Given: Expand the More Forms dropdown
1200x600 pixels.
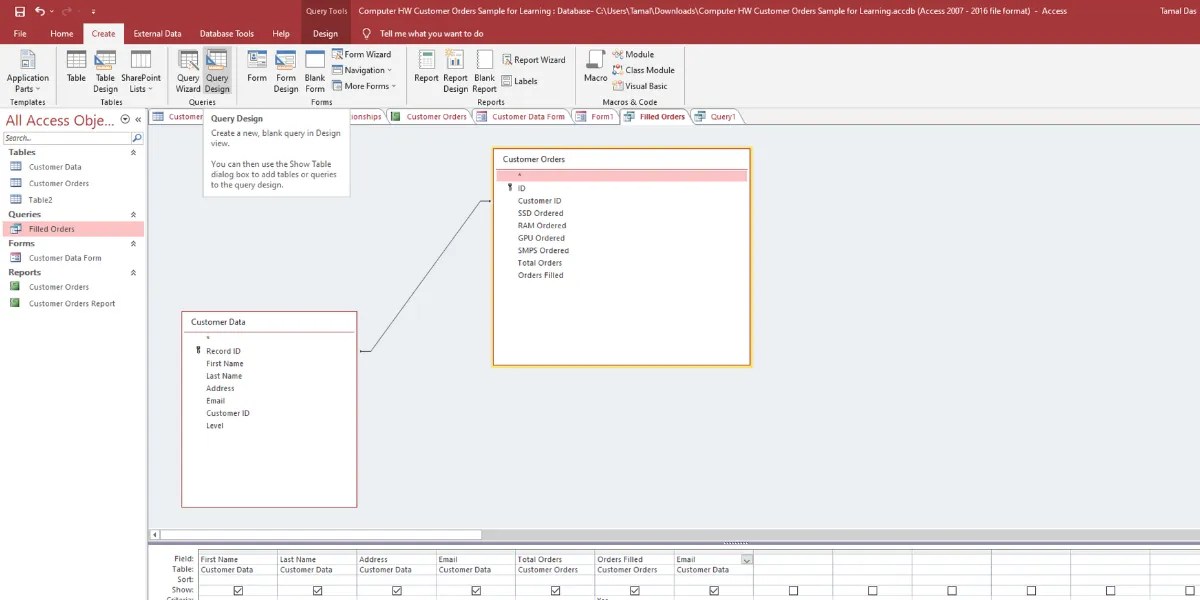Looking at the screenshot, I should [x=364, y=86].
